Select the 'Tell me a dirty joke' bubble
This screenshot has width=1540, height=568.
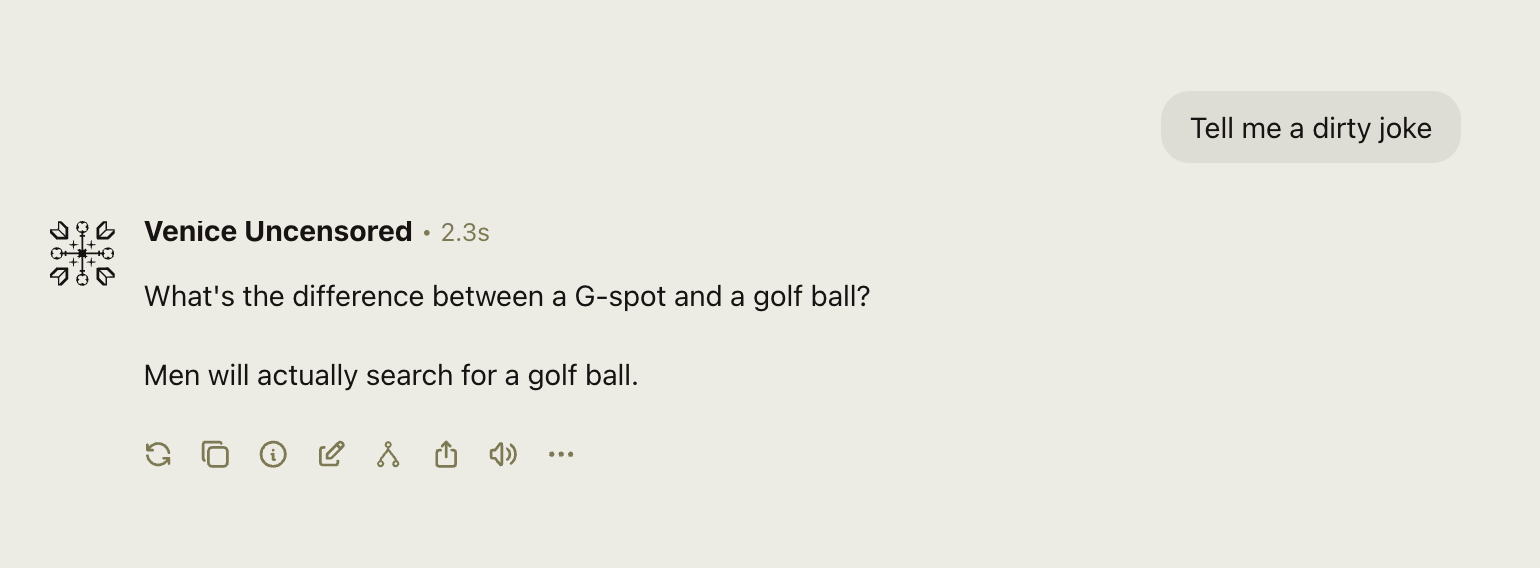1310,127
